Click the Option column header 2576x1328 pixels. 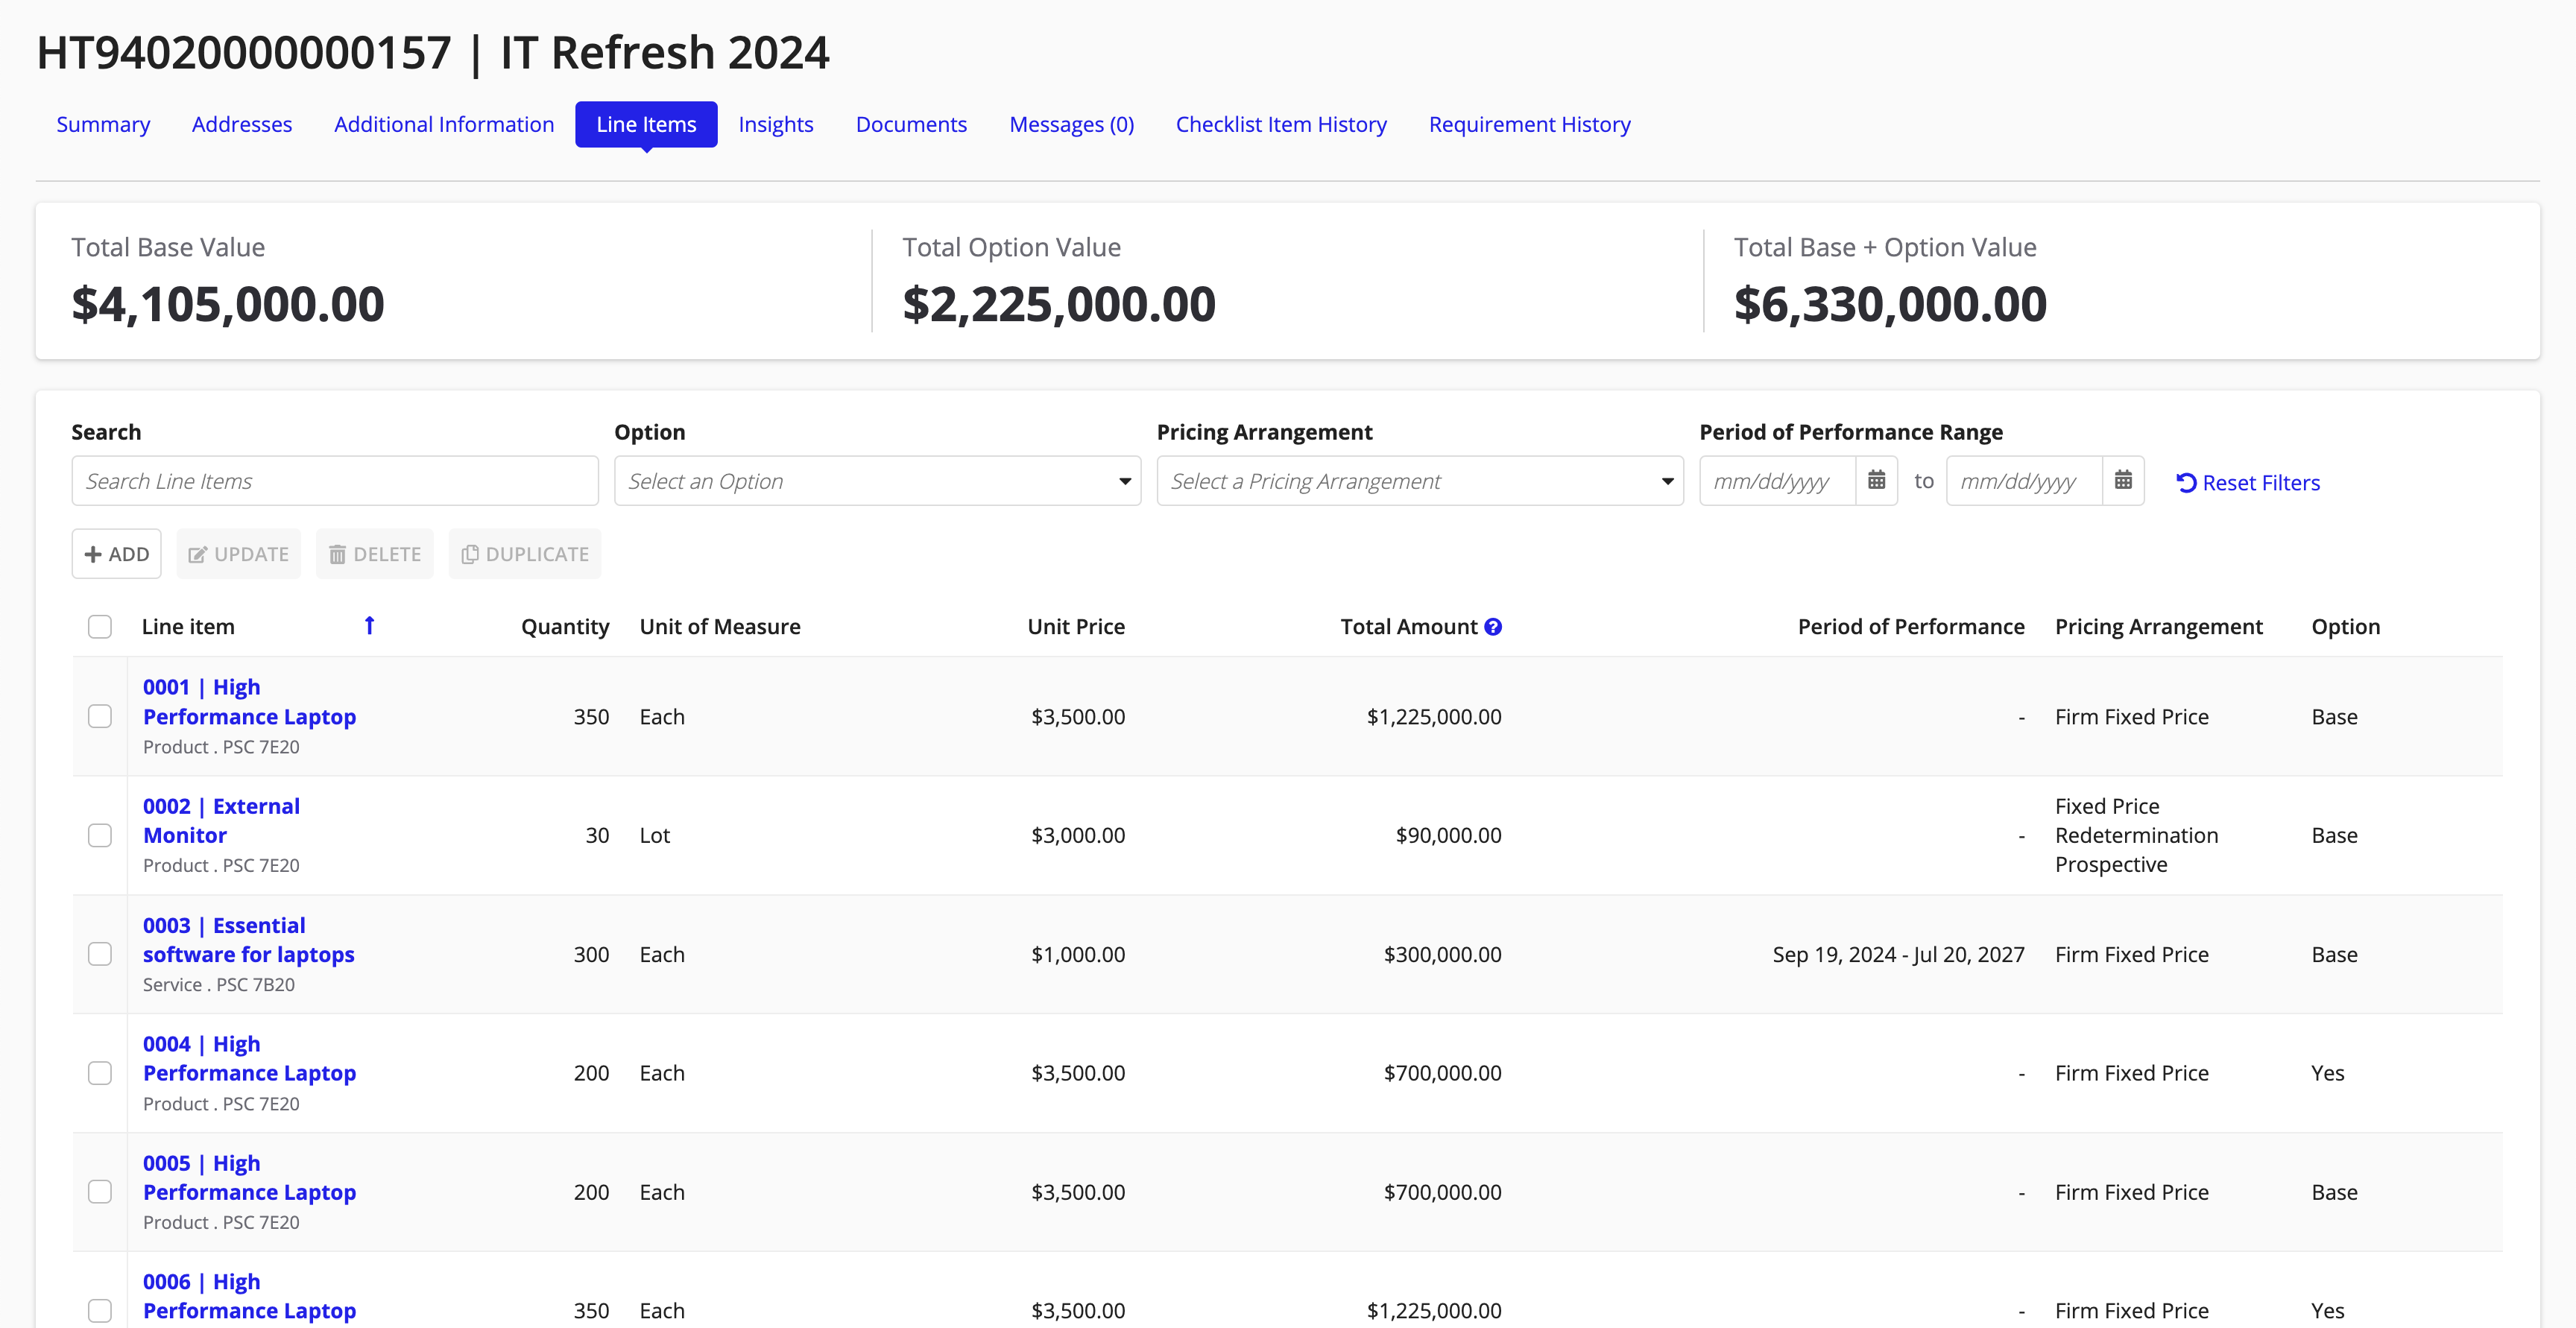click(x=2346, y=627)
